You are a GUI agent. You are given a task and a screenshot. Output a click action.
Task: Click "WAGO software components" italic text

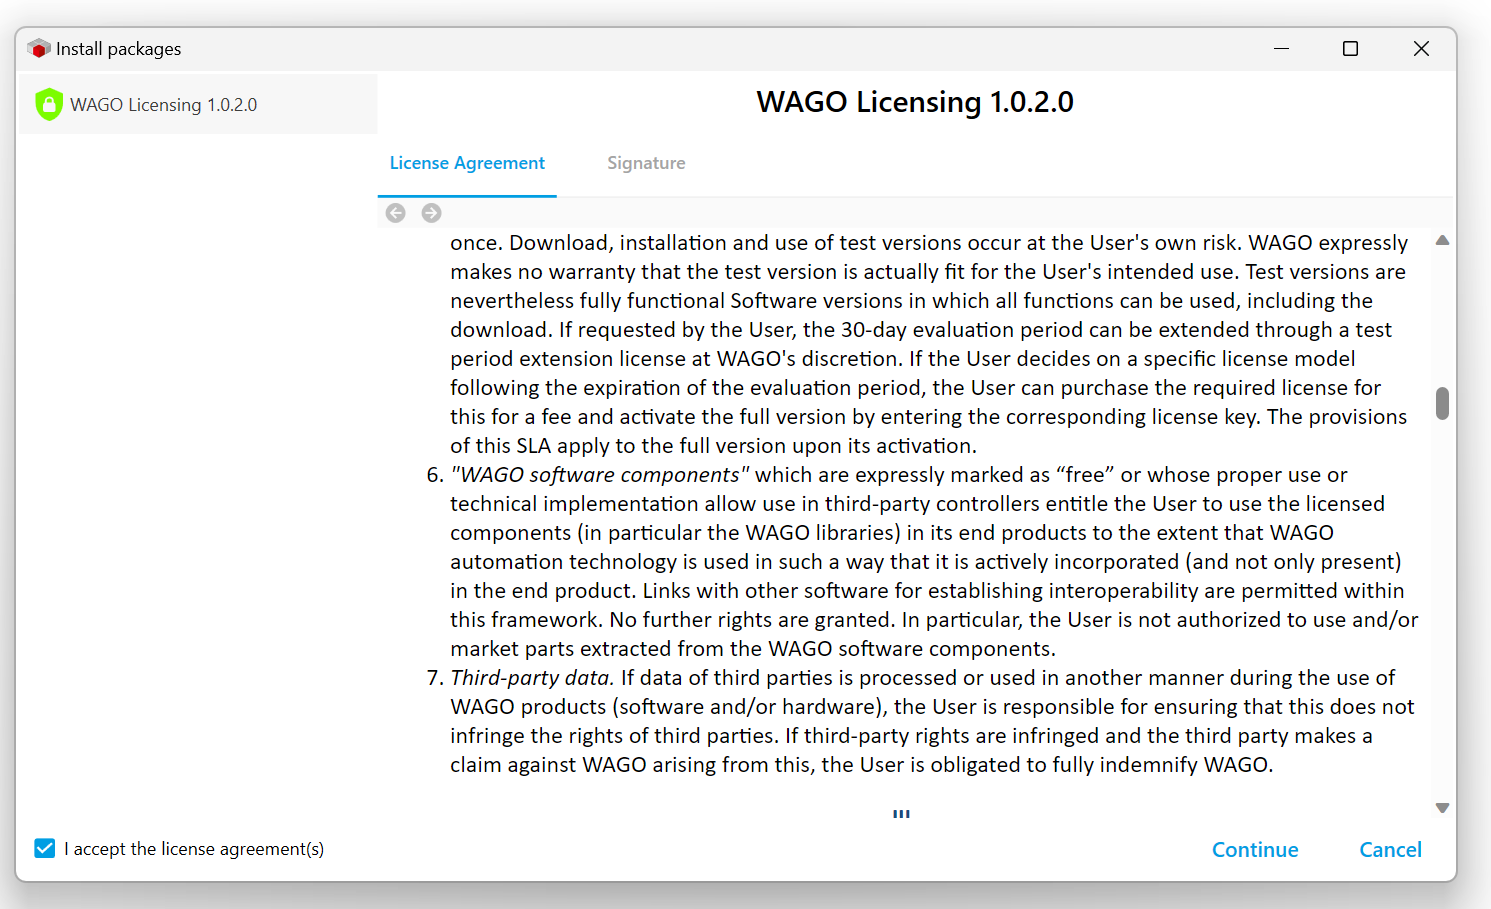coord(600,475)
